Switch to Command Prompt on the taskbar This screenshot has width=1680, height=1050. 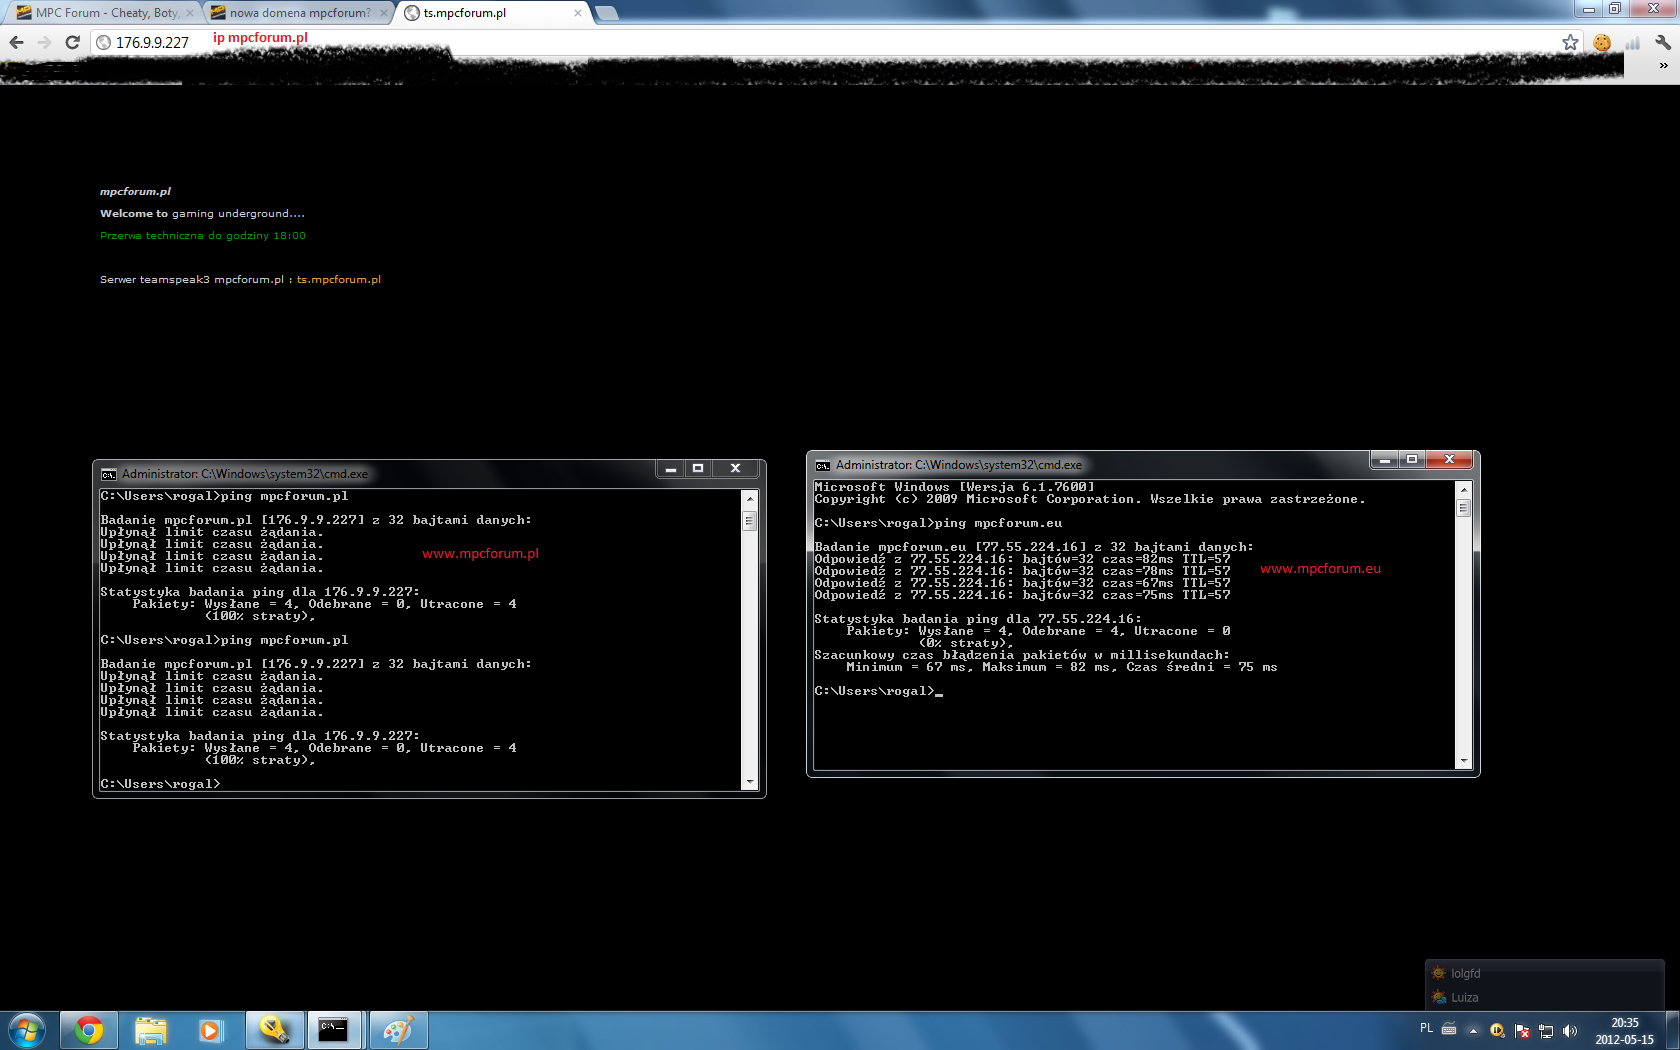tap(335, 1030)
